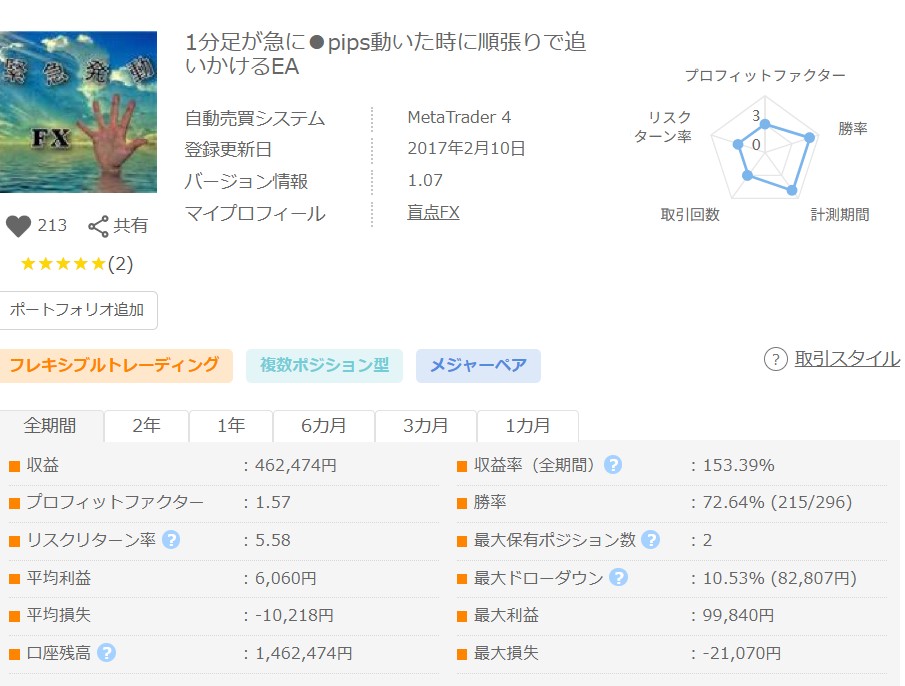The width and height of the screenshot is (905, 686).
Task: Click the five-star rating
Action: coord(63,264)
